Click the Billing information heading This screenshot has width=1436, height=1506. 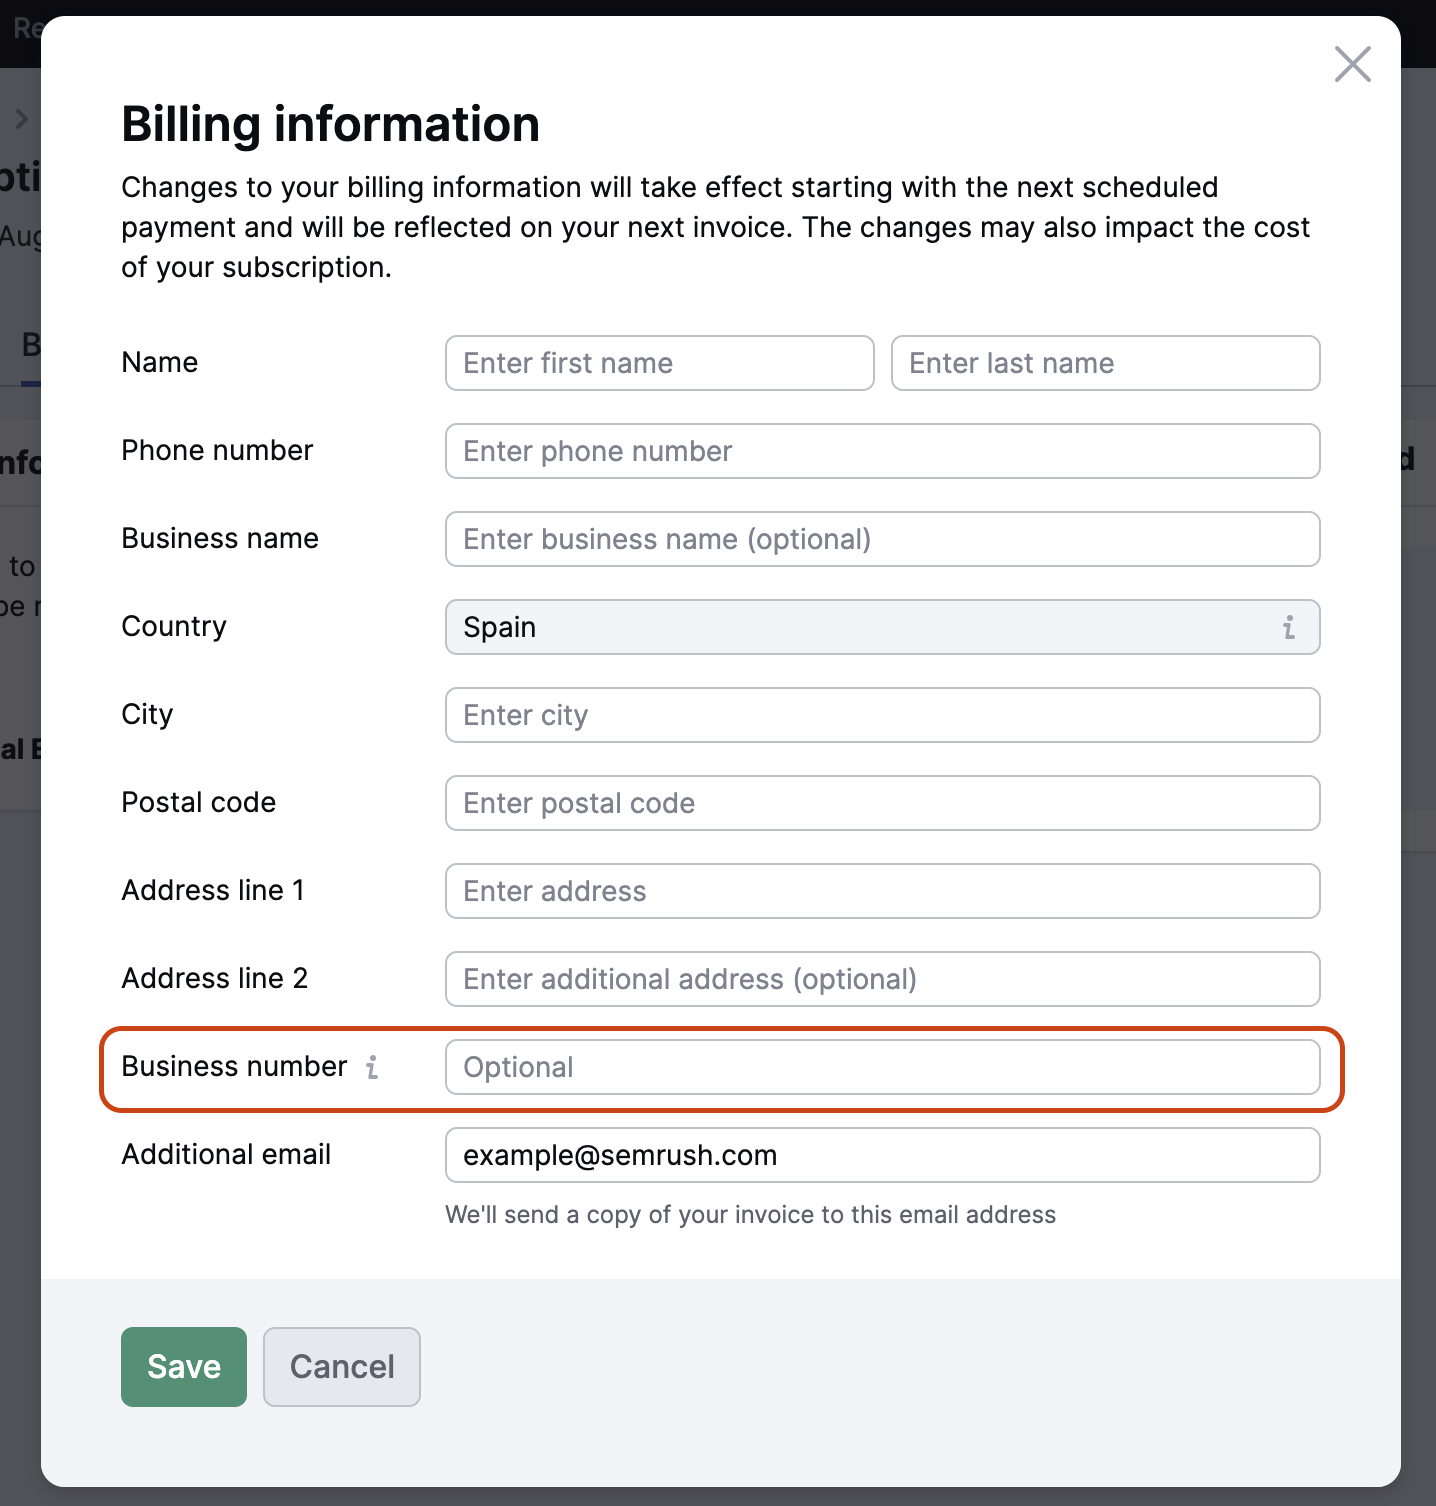(330, 124)
